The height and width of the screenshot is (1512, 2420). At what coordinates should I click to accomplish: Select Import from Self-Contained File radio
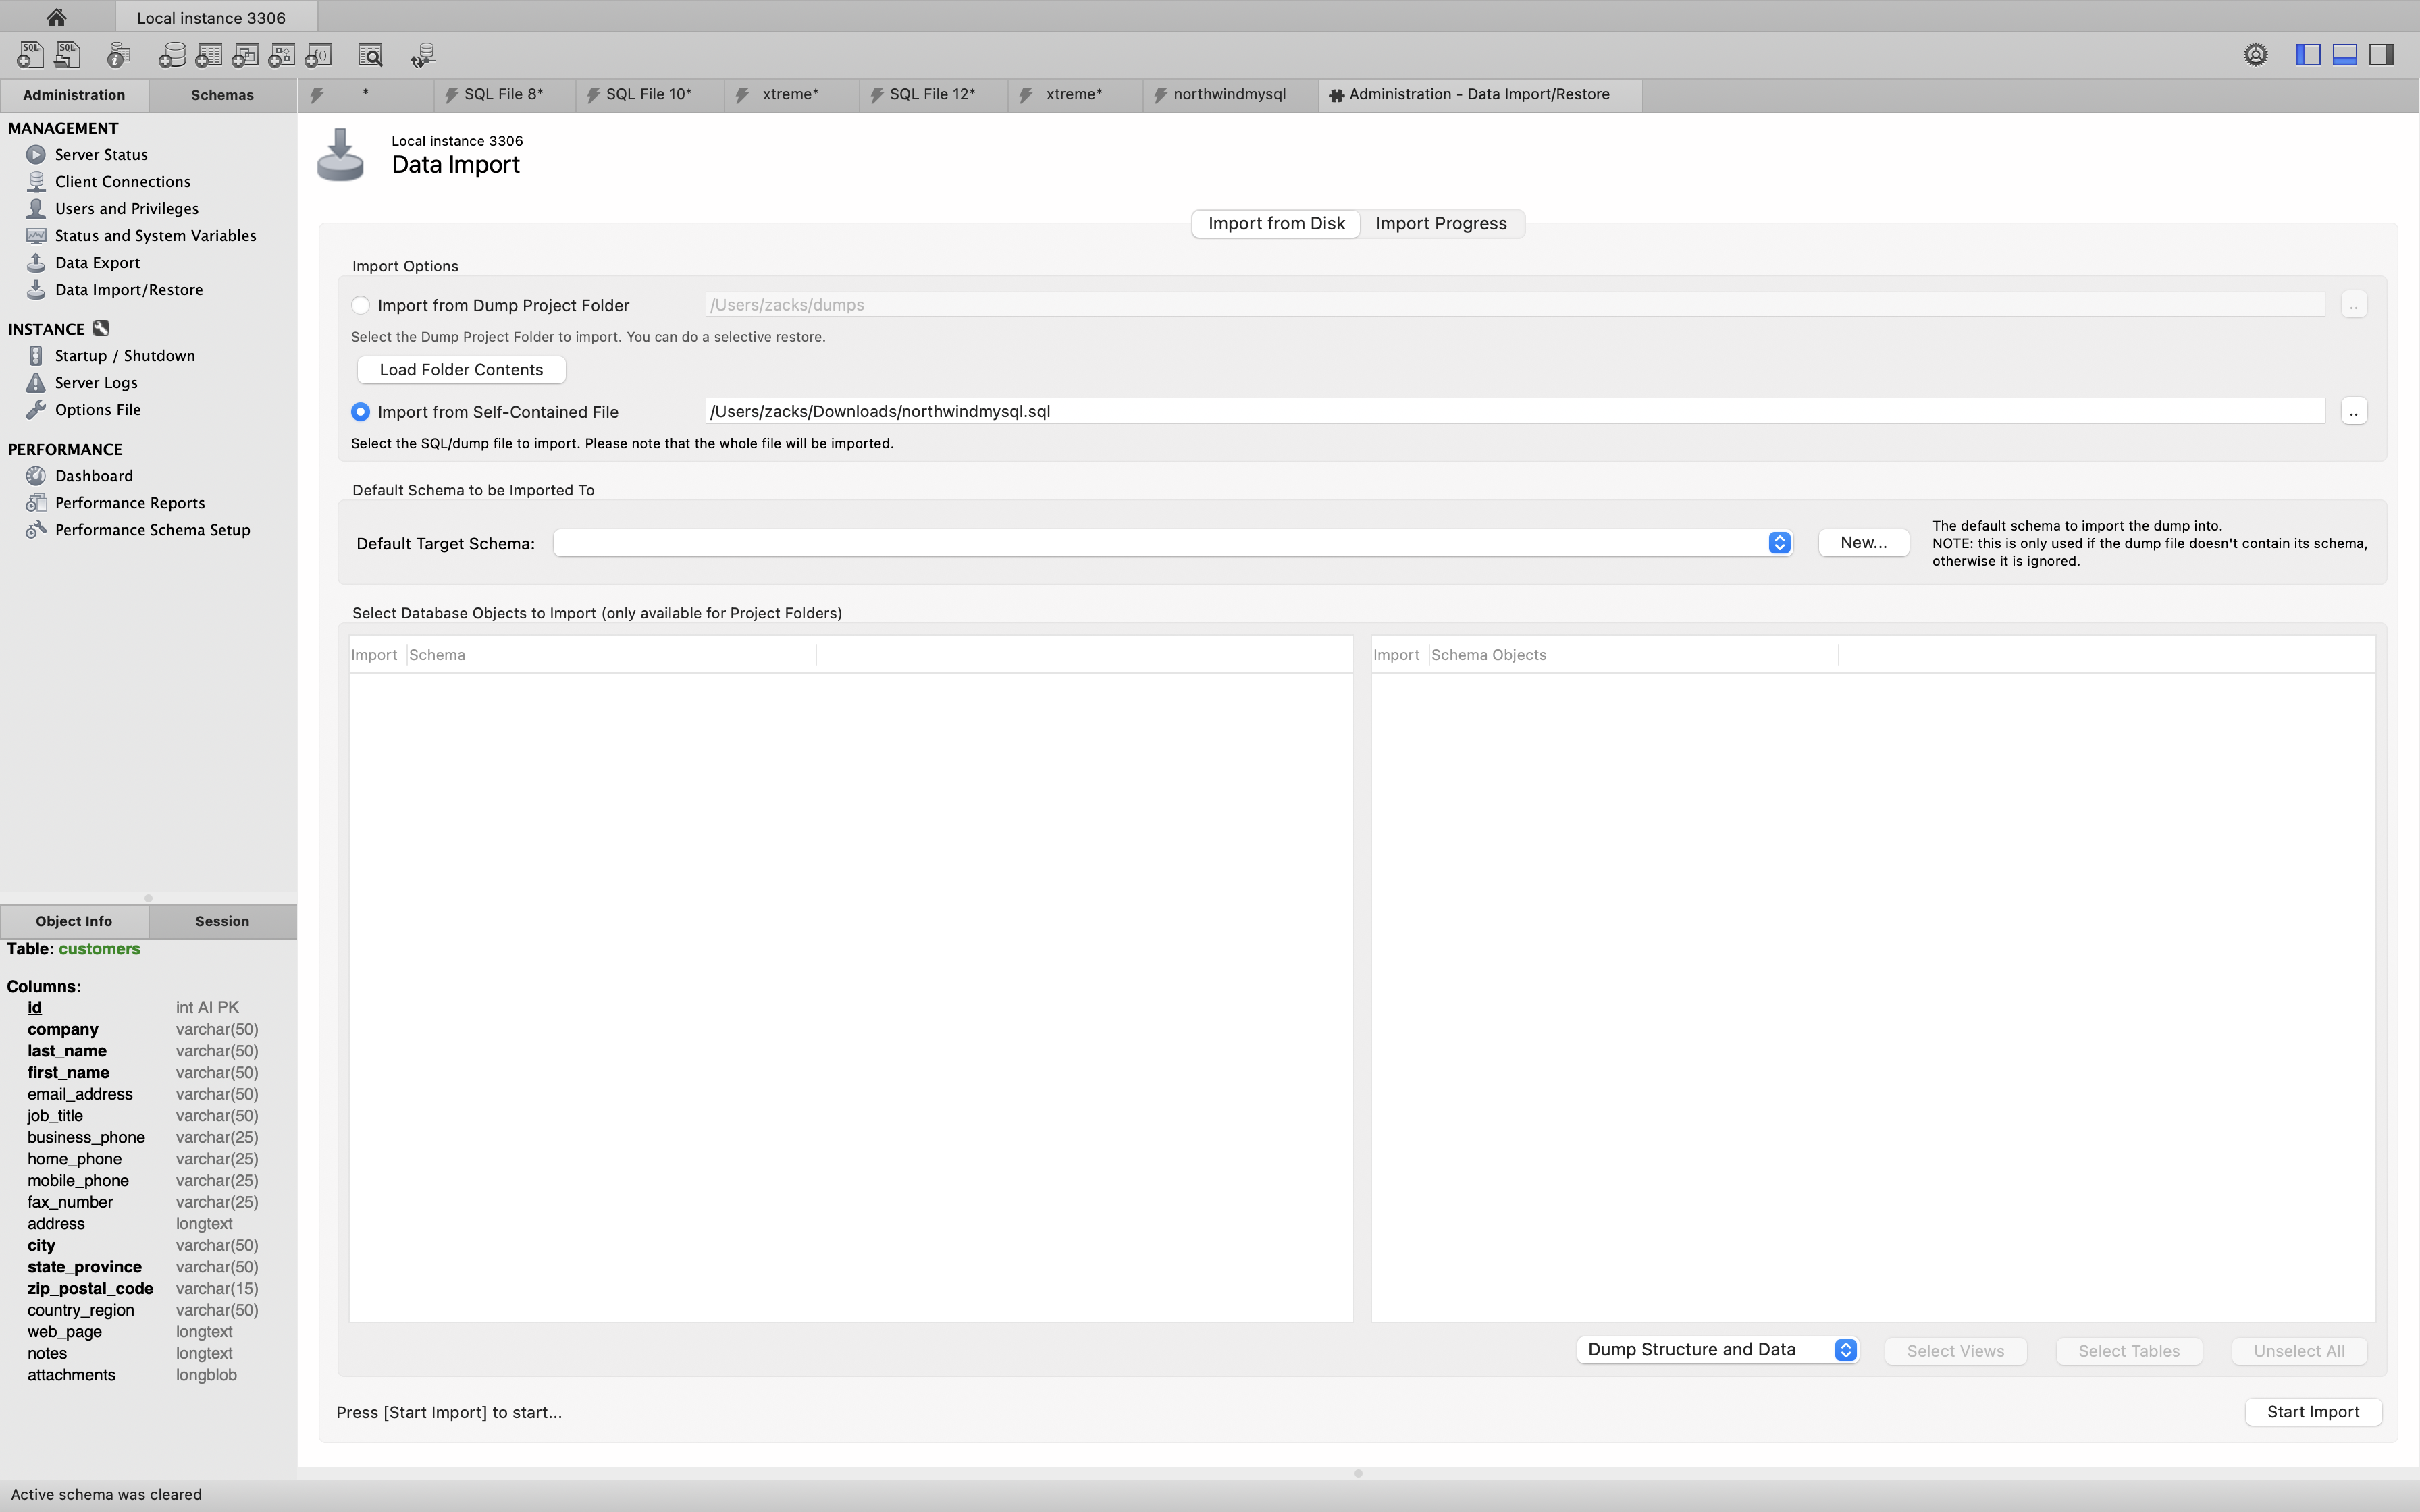click(x=361, y=412)
